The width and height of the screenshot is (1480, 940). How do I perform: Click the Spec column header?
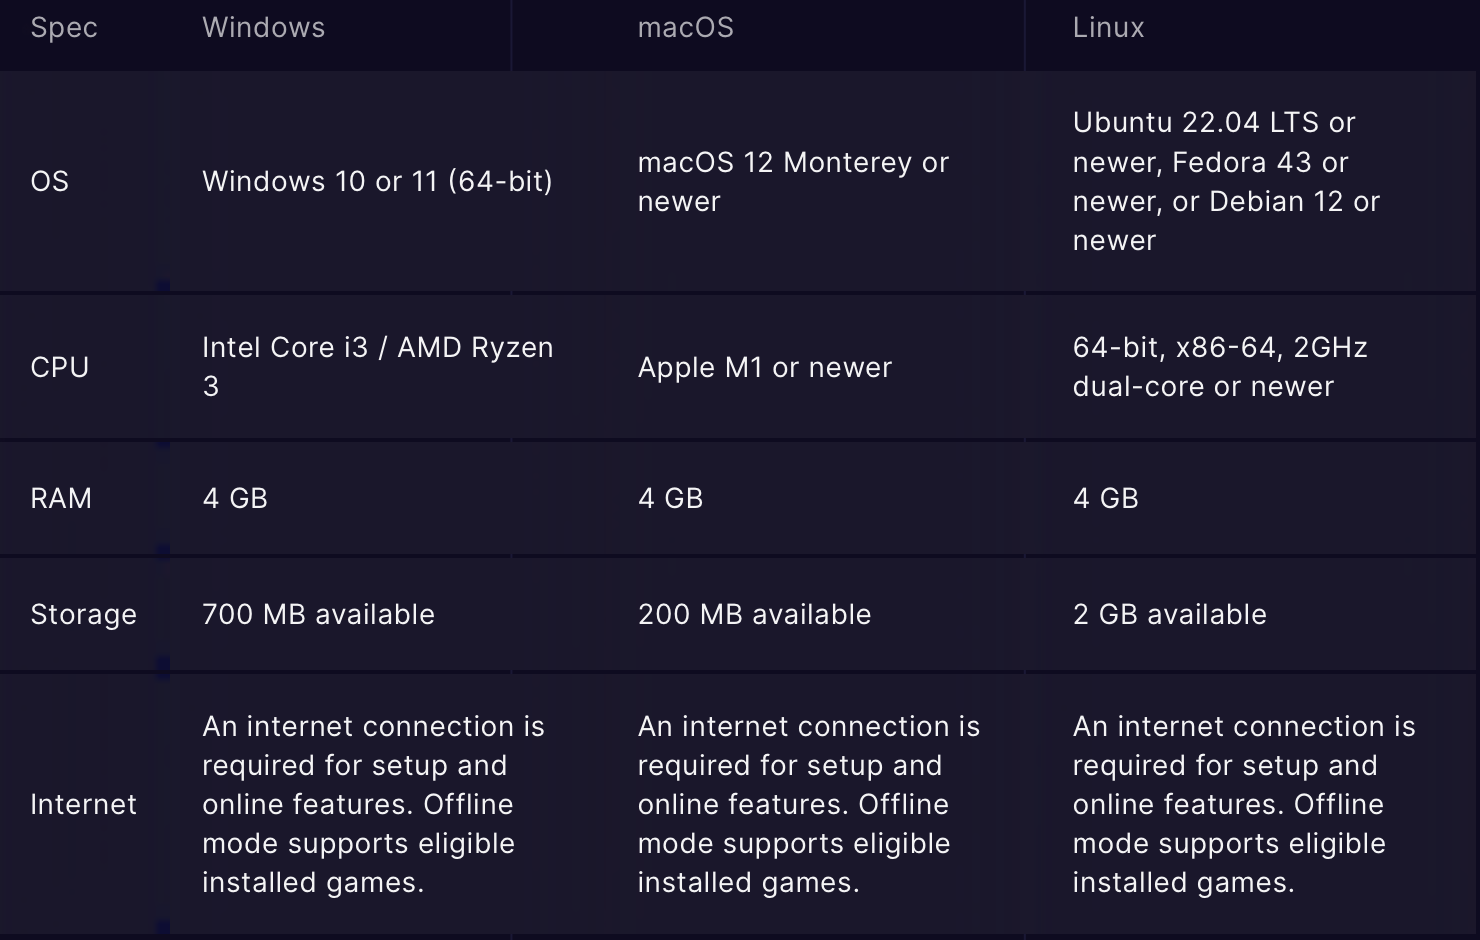64,27
